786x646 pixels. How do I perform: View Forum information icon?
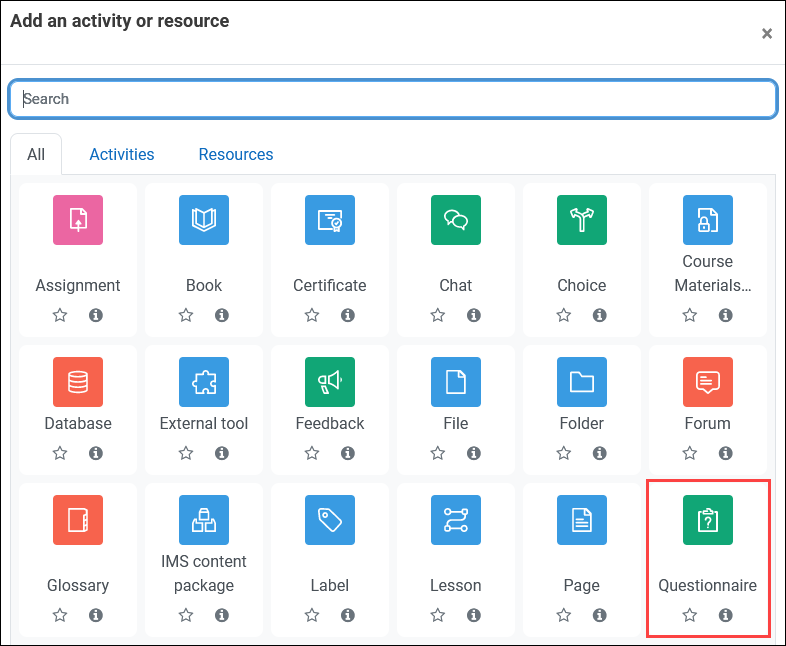tap(725, 453)
